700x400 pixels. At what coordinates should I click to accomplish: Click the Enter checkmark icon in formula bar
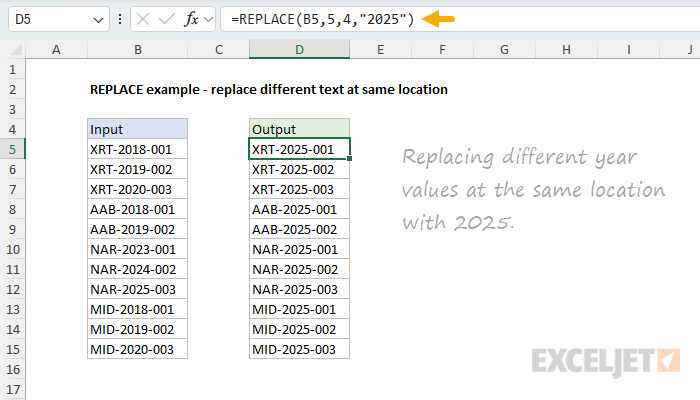(167, 19)
